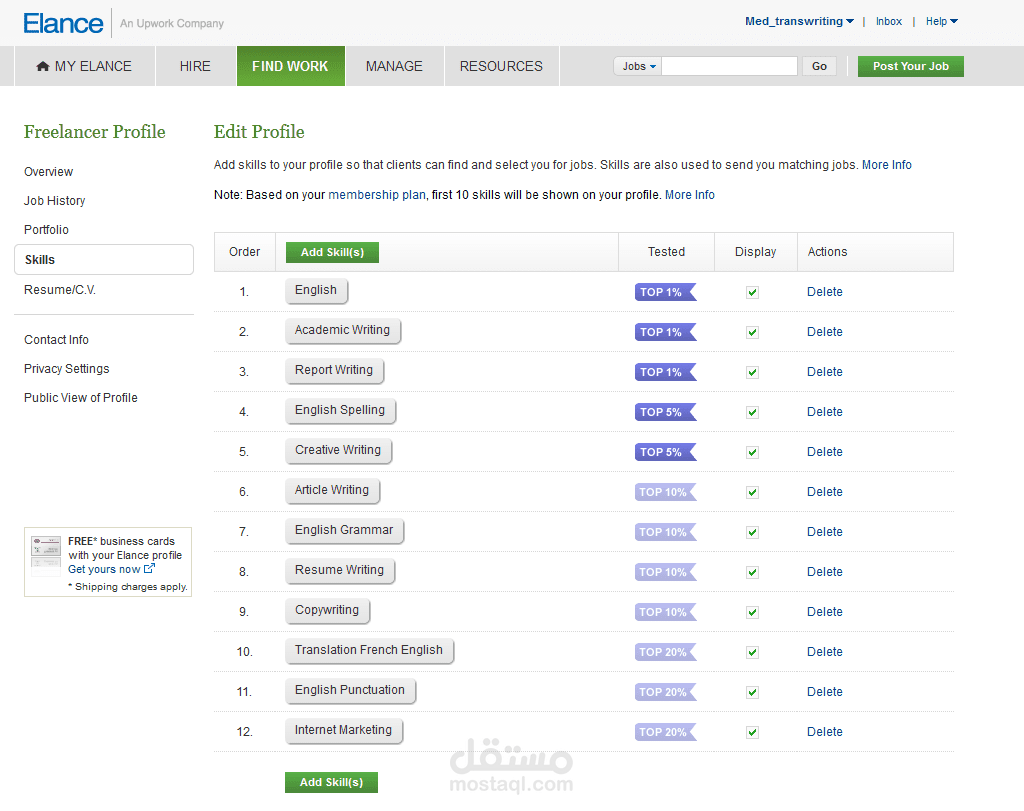Go to Overview in Freelancer Profile
Viewport: 1024px width, 811px height.
point(48,172)
